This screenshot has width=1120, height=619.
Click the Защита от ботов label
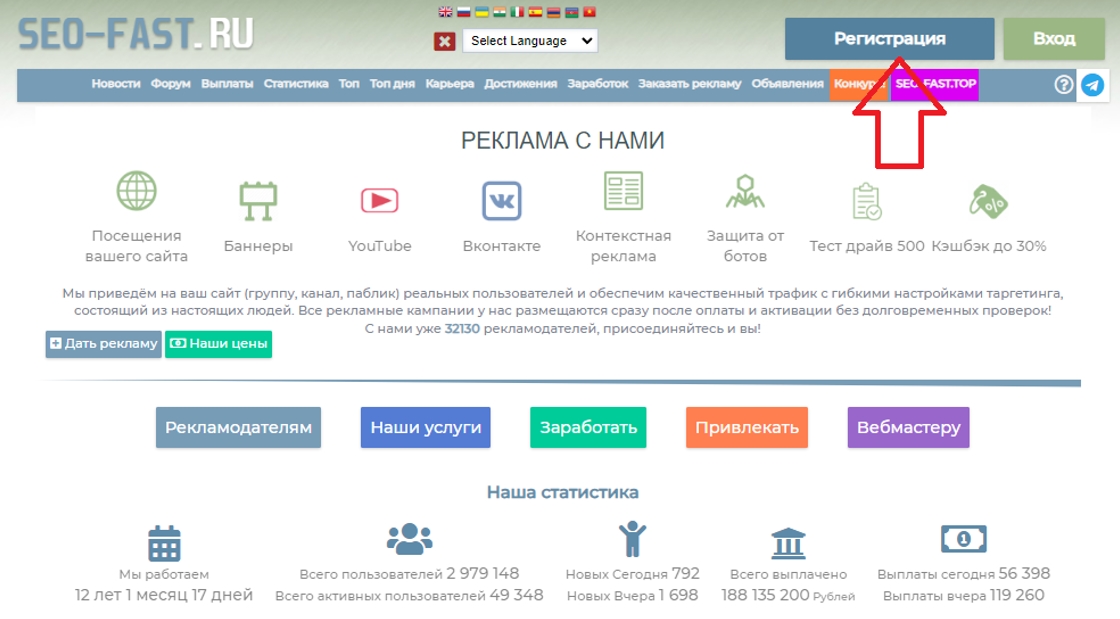[745, 246]
